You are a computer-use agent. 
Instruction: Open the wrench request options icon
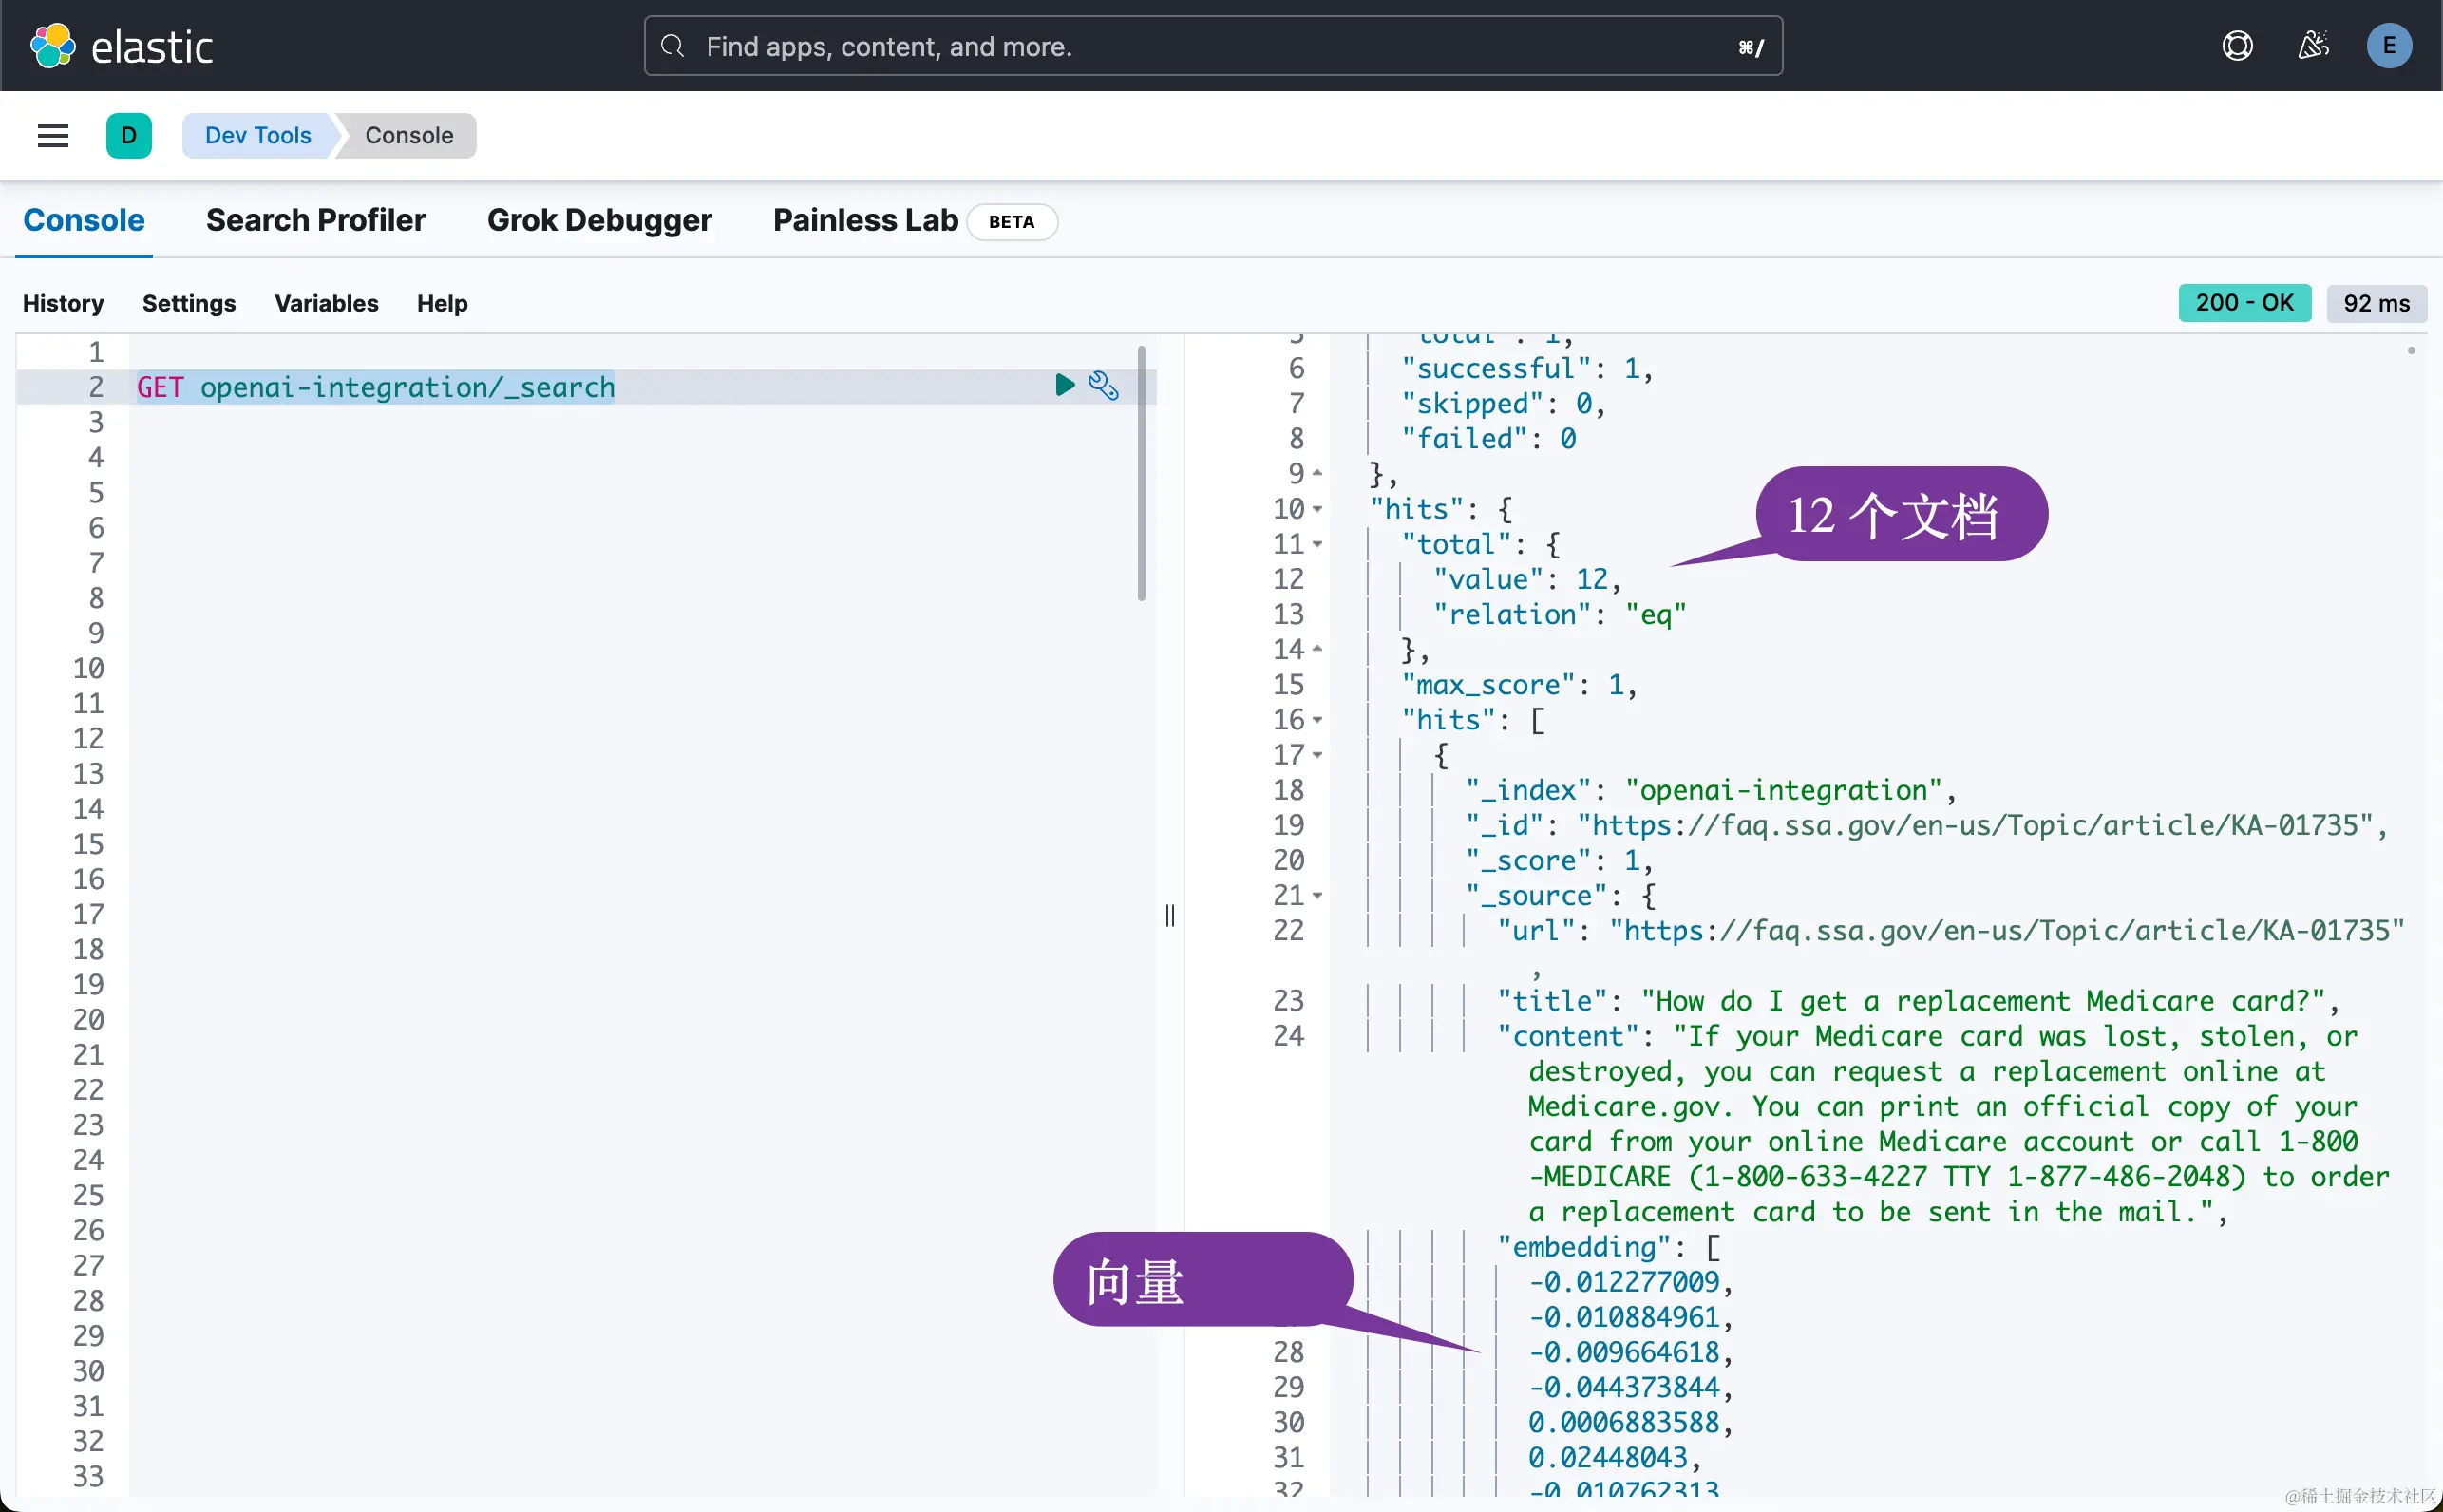coord(1104,385)
